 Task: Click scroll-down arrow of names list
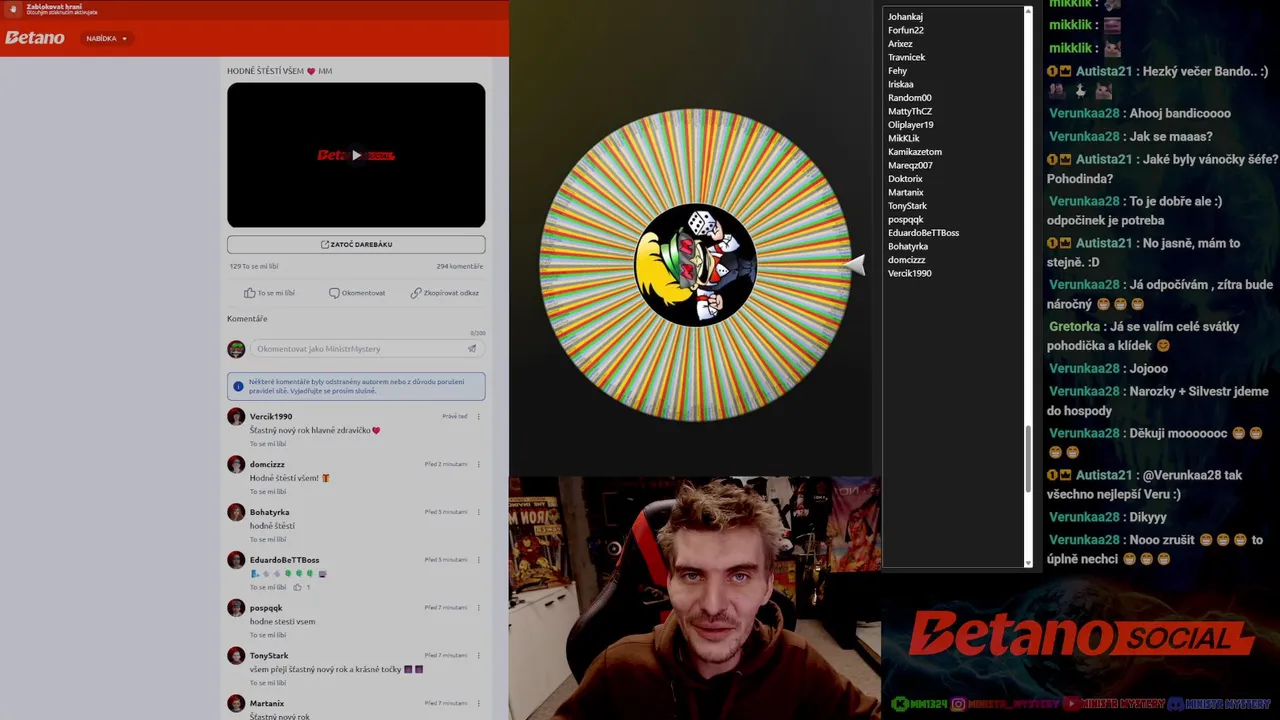tap(1028, 563)
